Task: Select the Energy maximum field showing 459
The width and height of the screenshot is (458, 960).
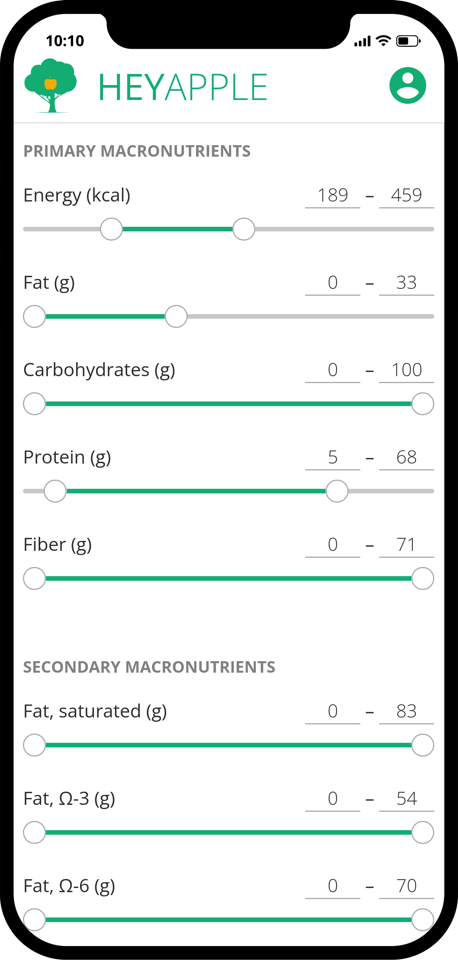Action: (x=407, y=196)
